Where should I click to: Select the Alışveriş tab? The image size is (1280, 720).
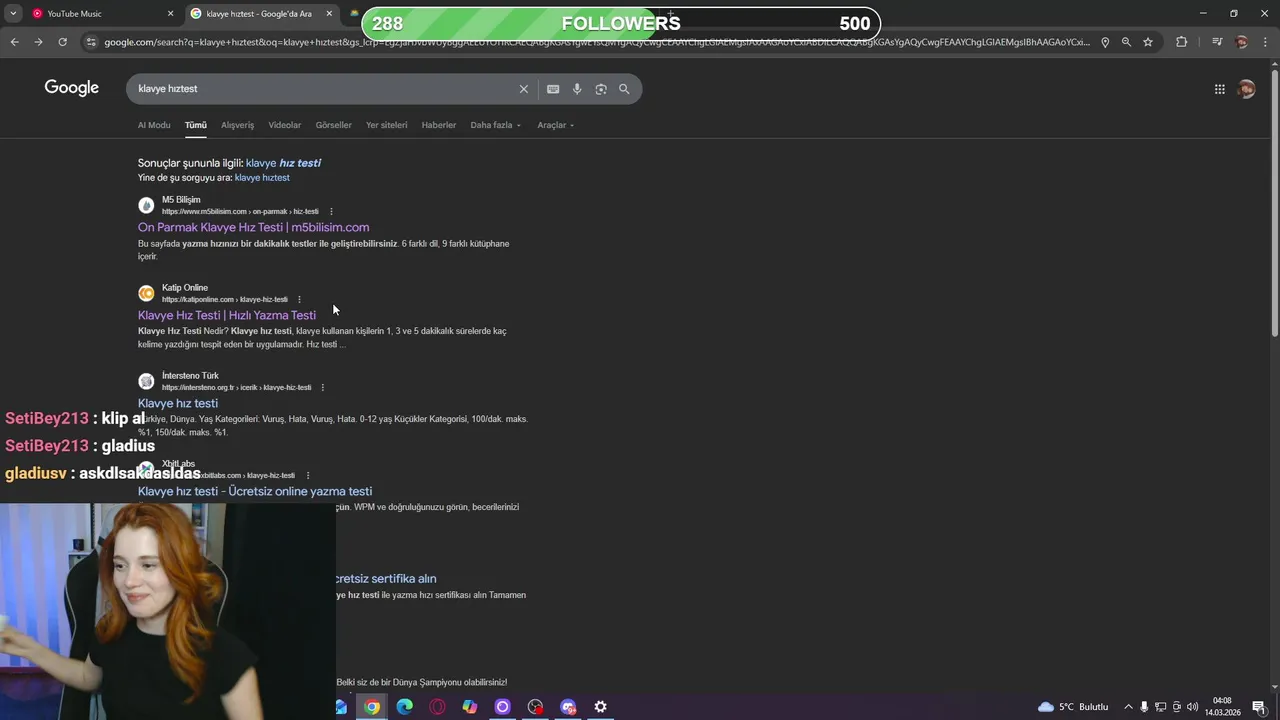pos(237,125)
